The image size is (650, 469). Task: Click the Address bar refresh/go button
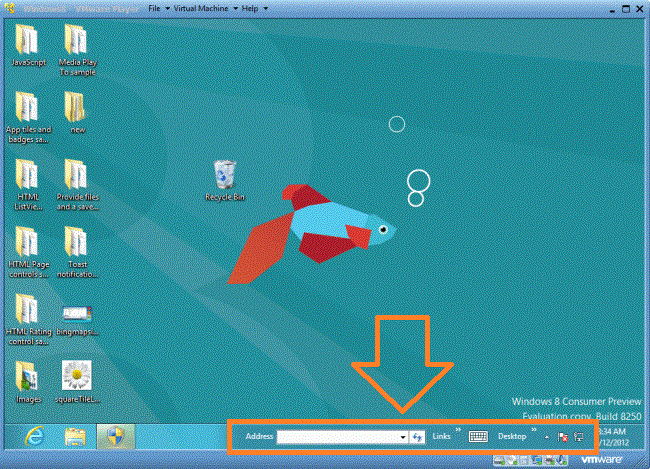point(417,437)
